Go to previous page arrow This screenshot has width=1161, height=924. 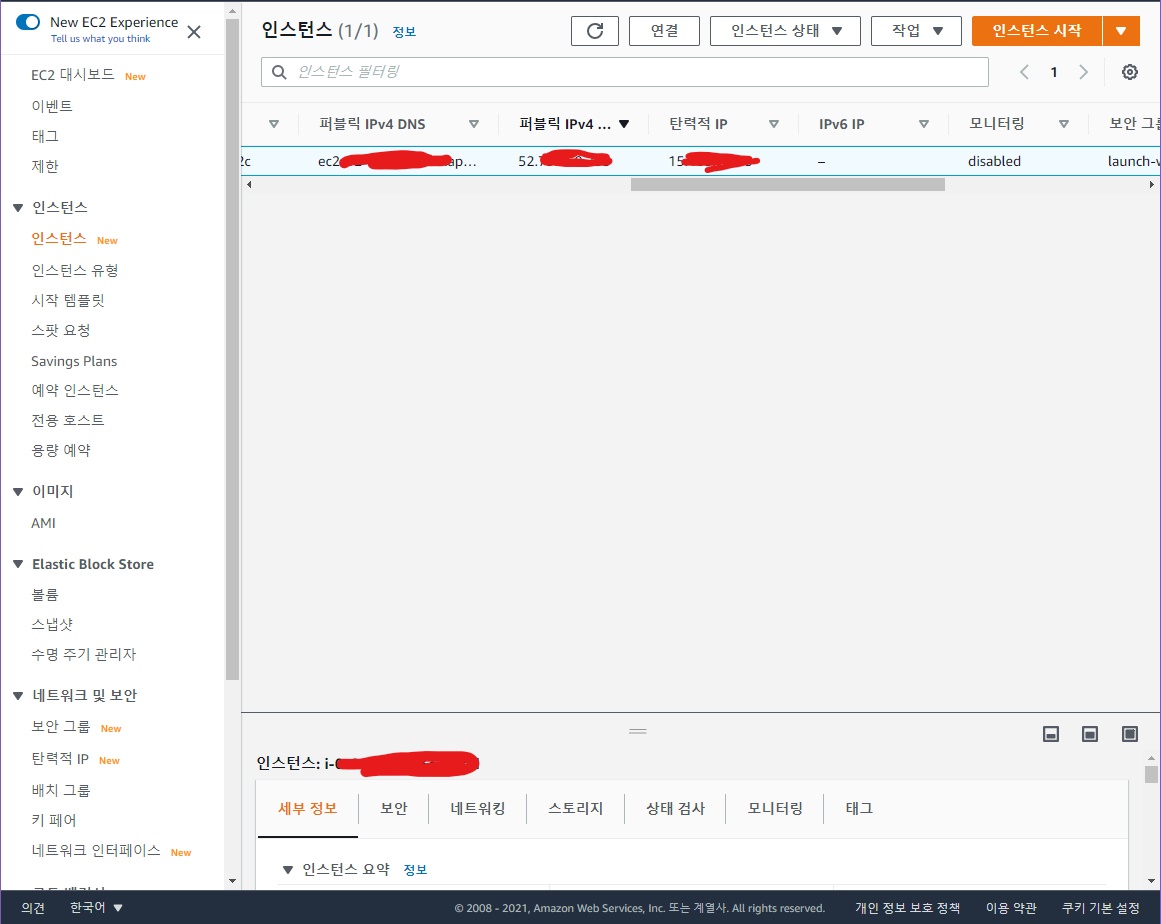pyautogui.click(x=1024, y=72)
